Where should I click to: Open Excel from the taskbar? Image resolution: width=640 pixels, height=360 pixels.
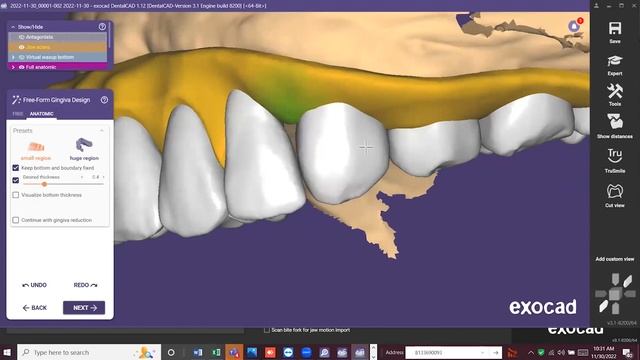(x=216, y=352)
